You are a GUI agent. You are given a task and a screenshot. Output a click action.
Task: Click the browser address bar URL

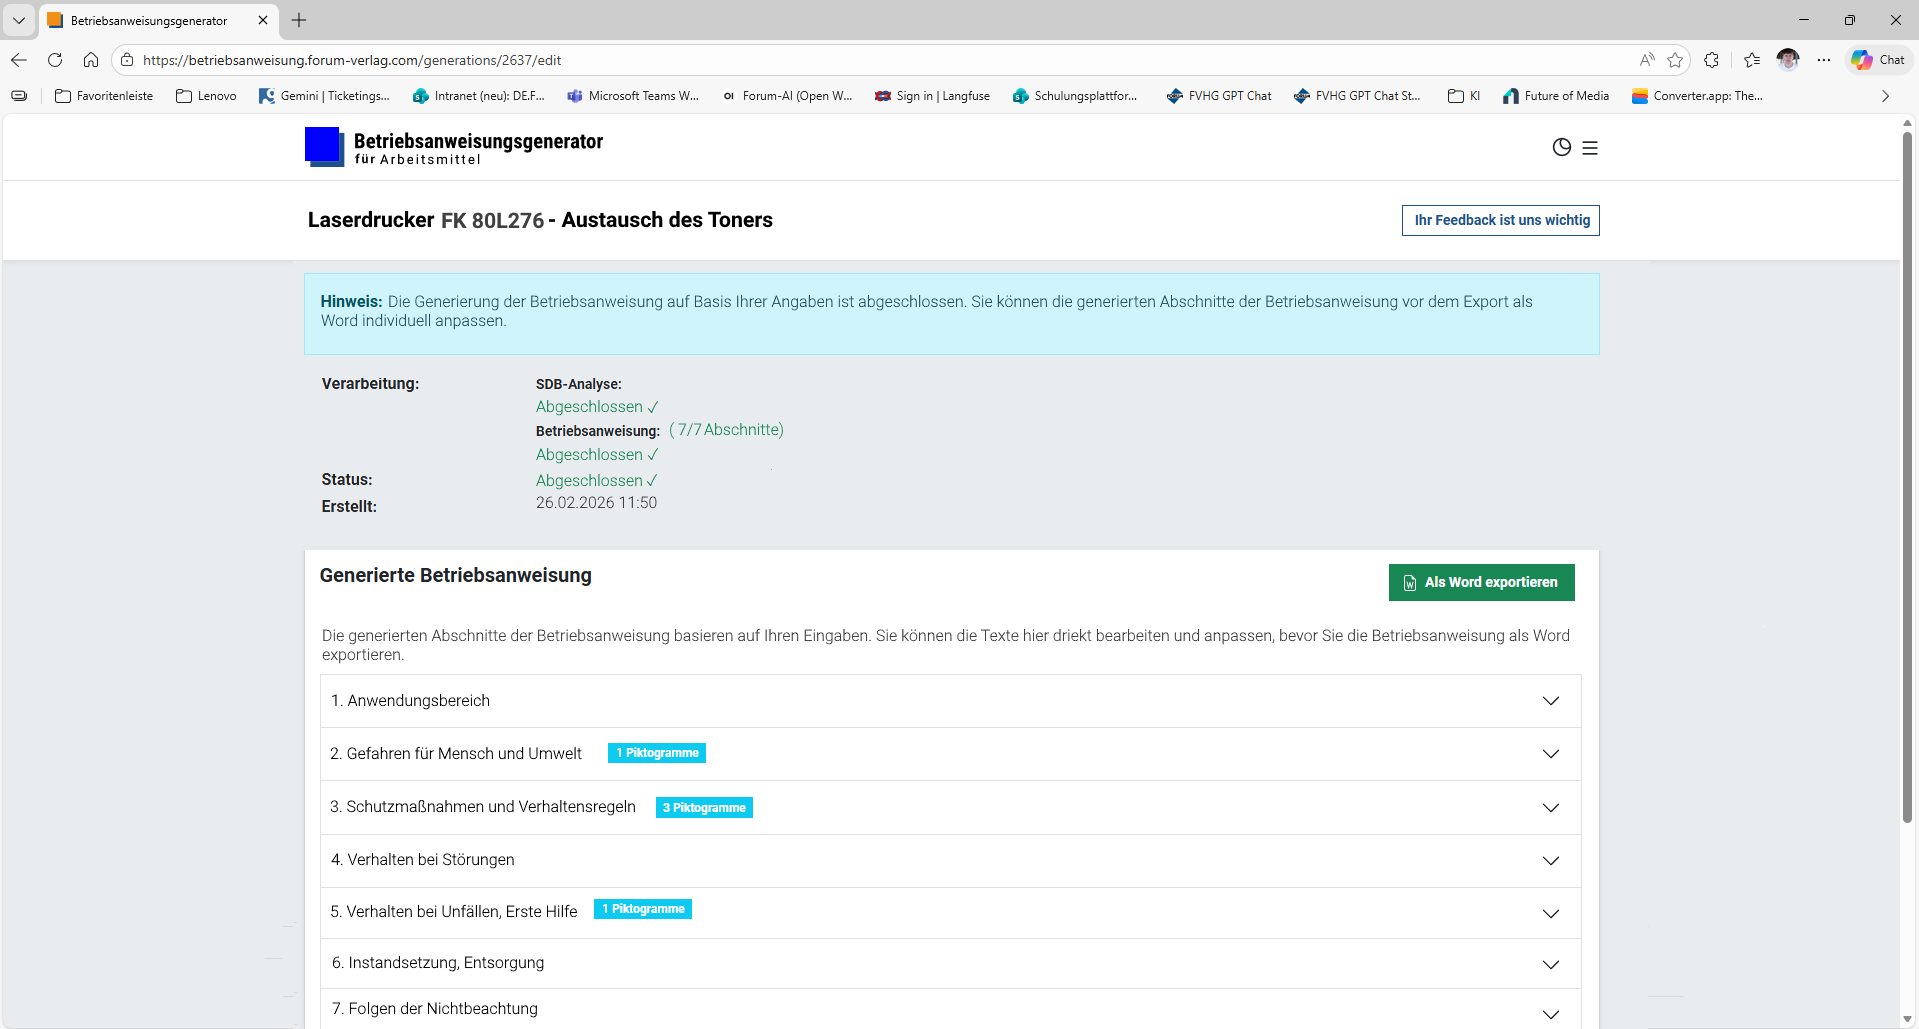[352, 60]
